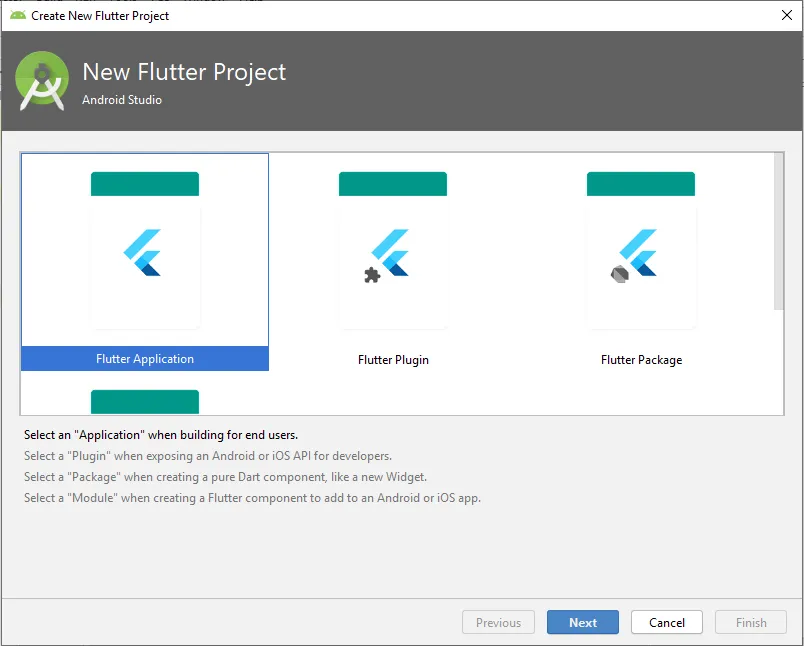
Task: Select the partially visible Module tile
Action: pyautogui.click(x=145, y=401)
